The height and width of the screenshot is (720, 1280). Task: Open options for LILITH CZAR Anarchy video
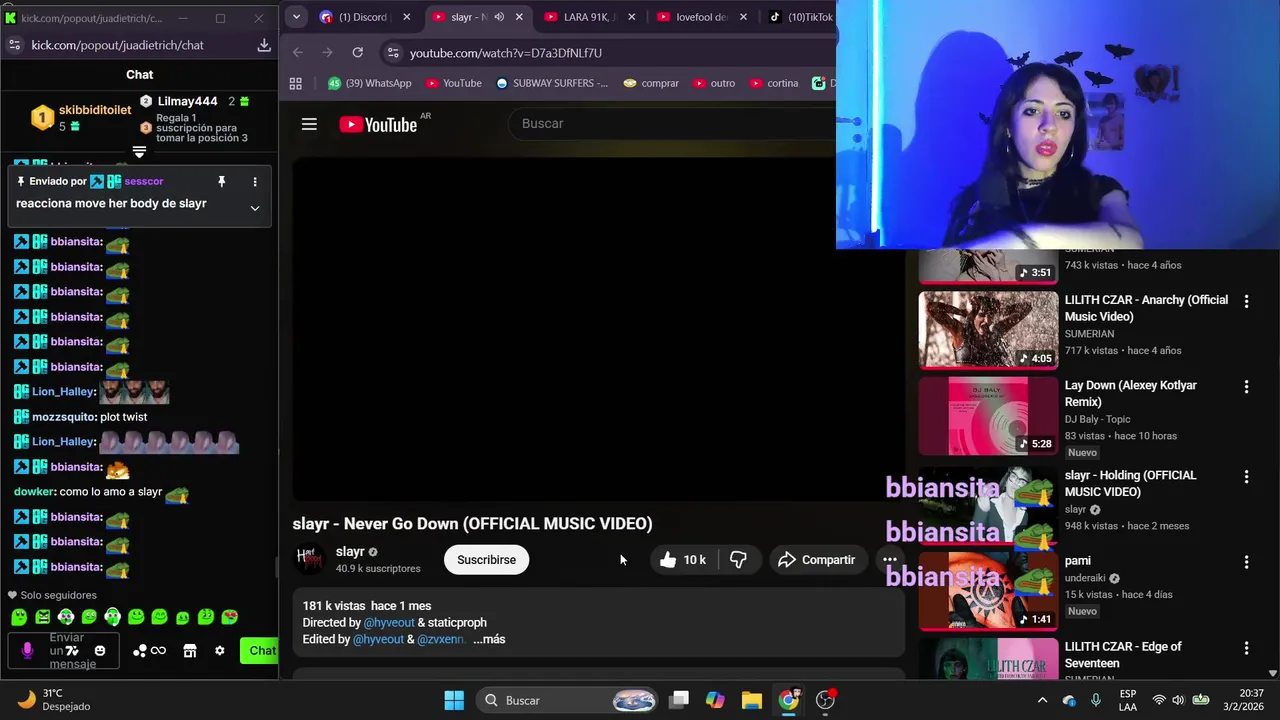coord(1246,301)
